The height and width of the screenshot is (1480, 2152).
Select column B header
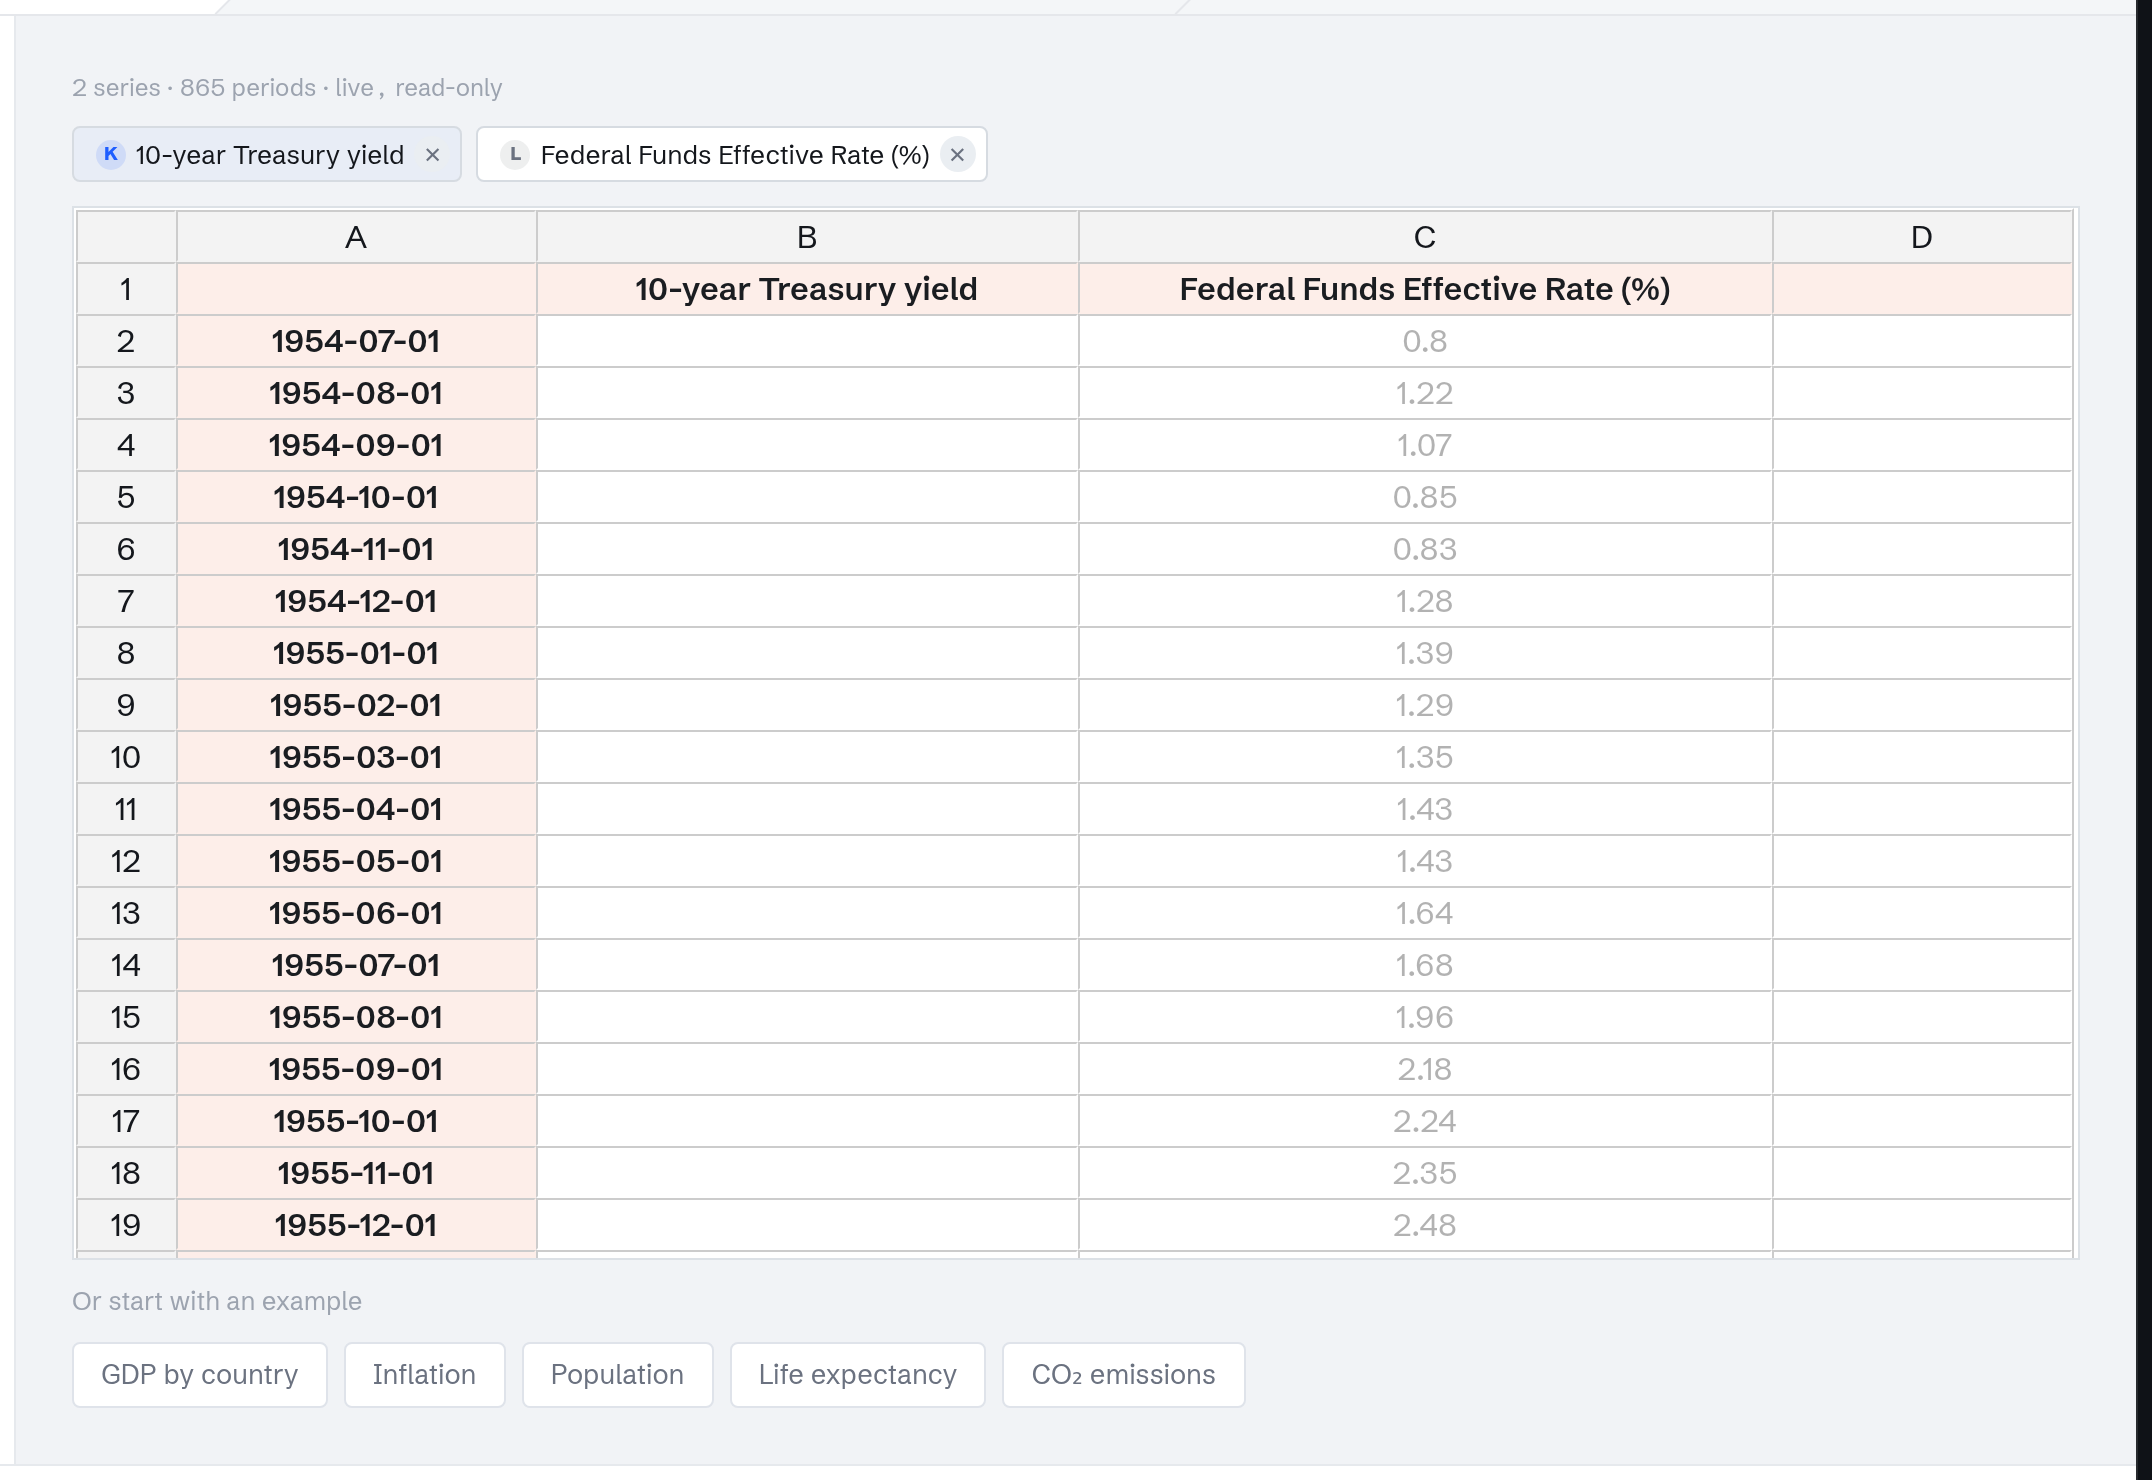coord(807,237)
